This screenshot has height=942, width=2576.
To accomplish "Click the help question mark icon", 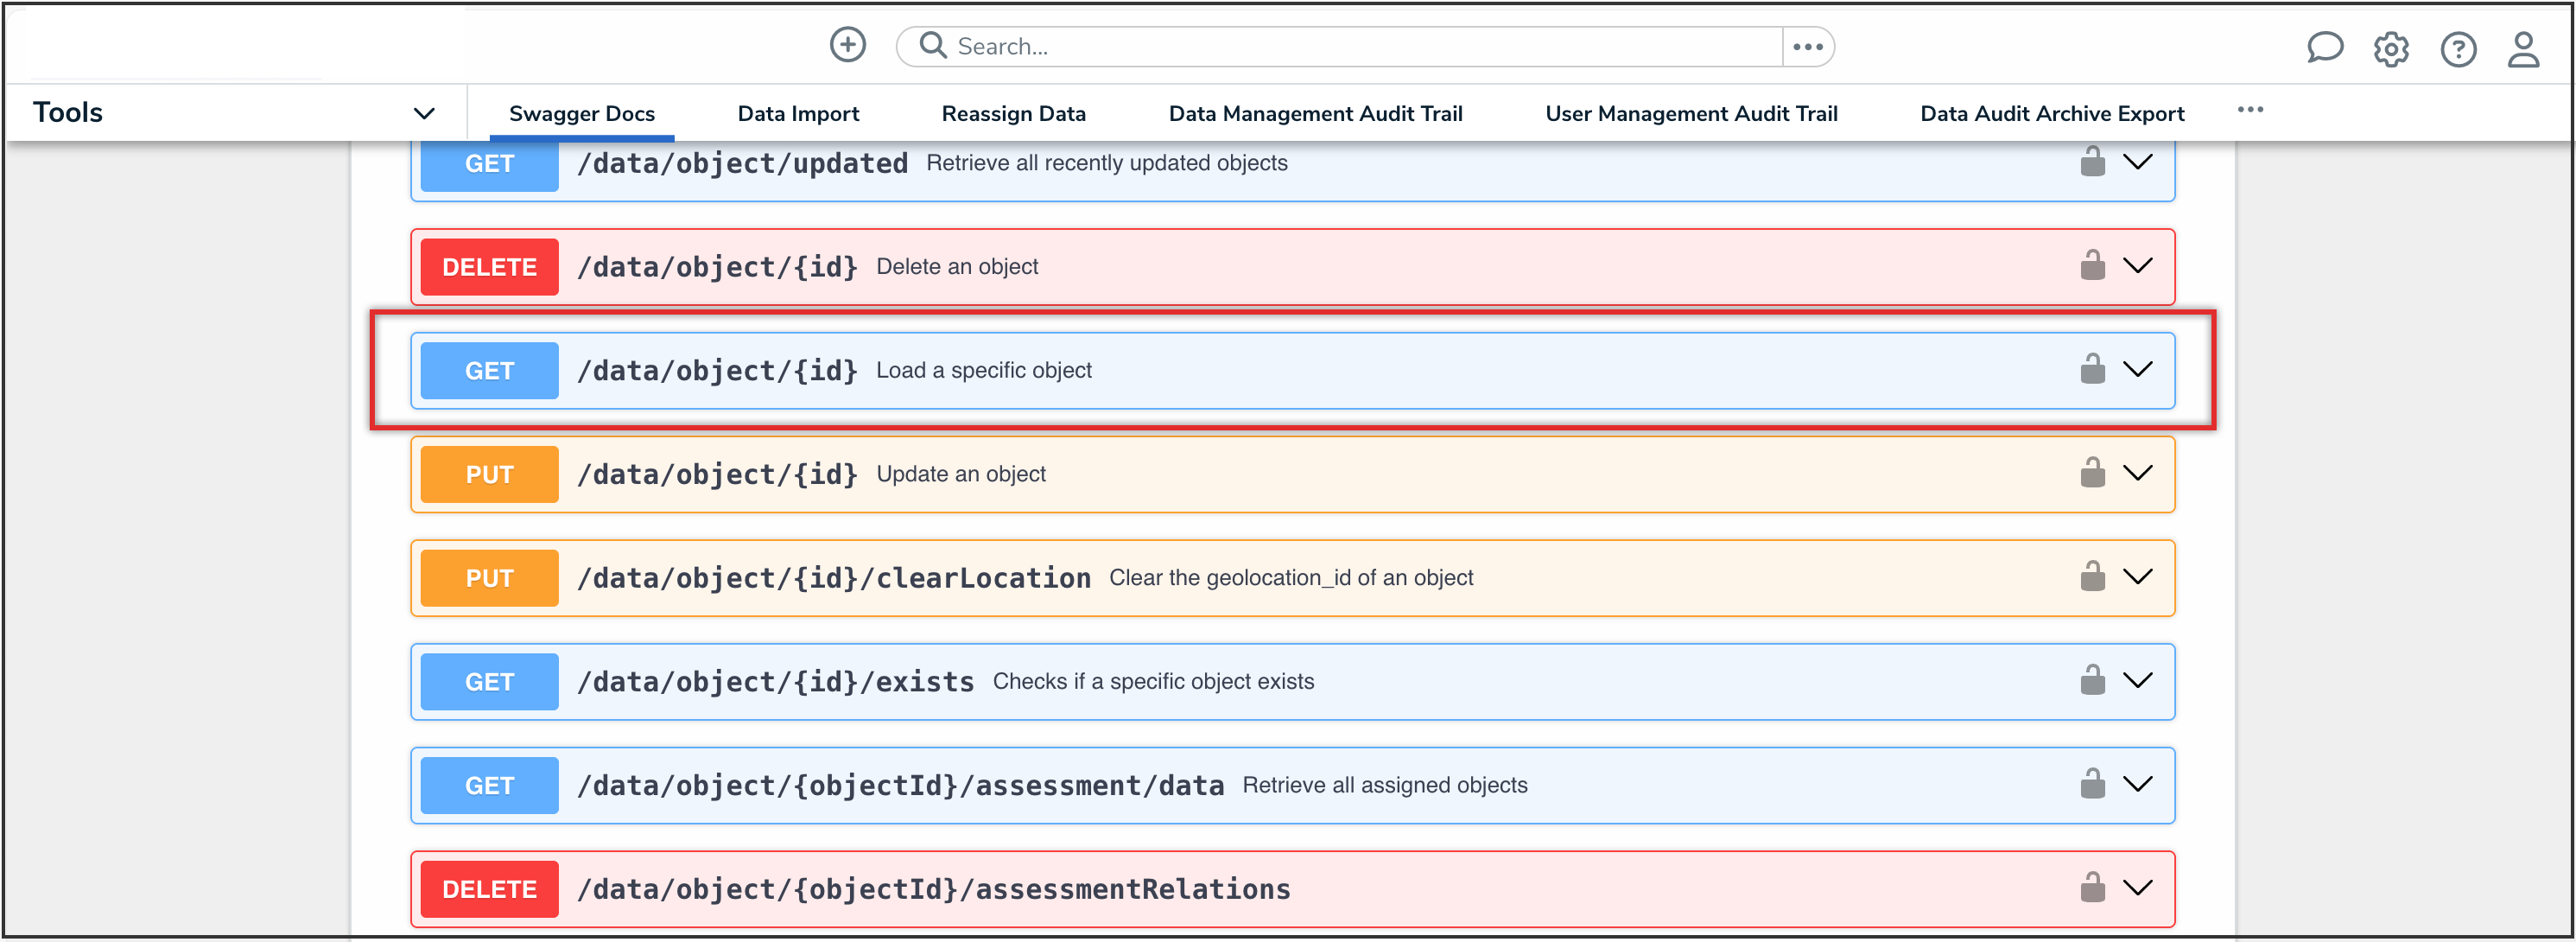I will [x=2457, y=48].
